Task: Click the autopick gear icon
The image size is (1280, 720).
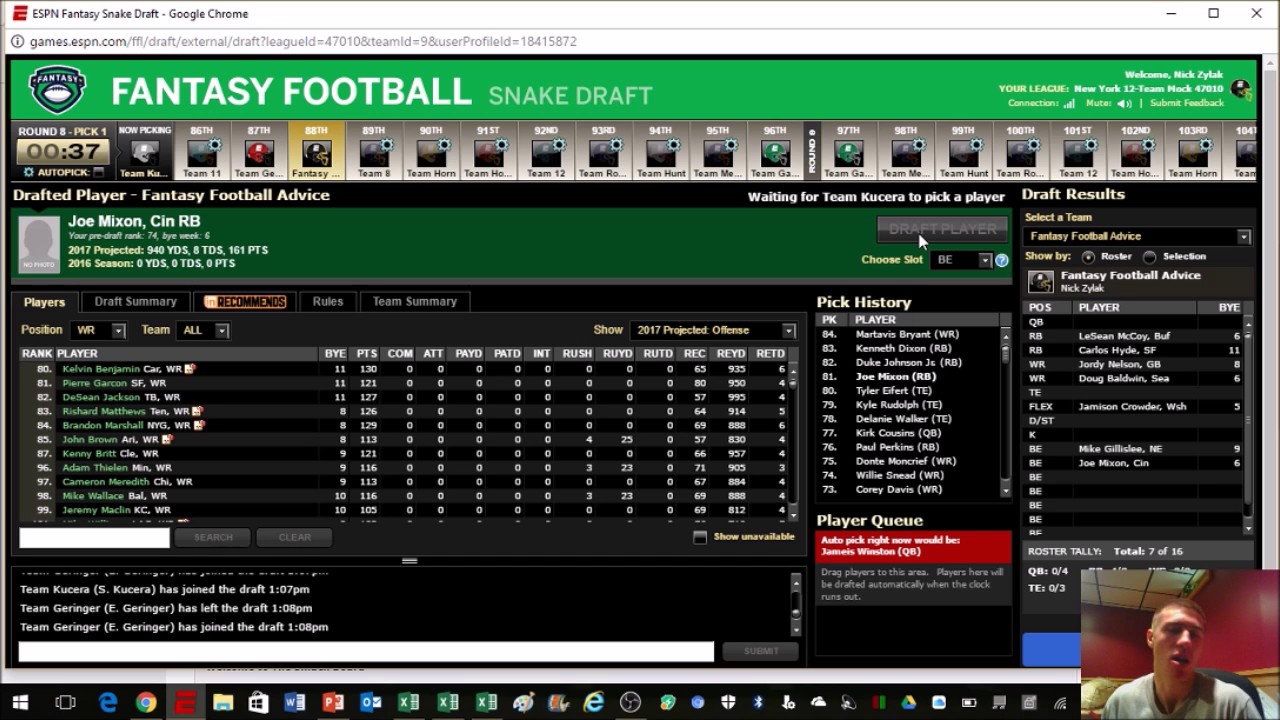Action: point(28,172)
